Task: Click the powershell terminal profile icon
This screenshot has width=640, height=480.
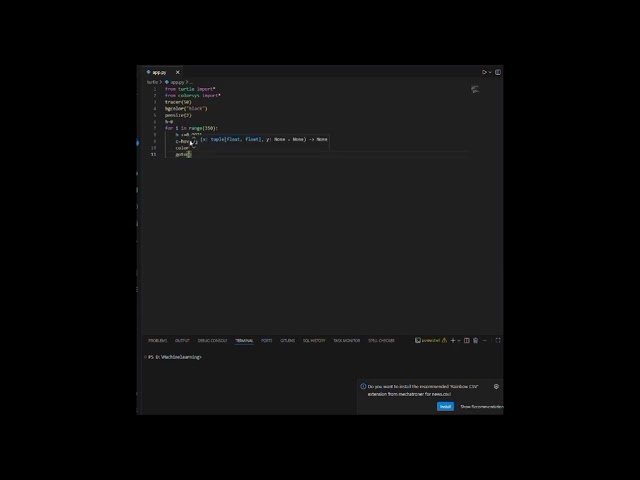Action: 418,340
